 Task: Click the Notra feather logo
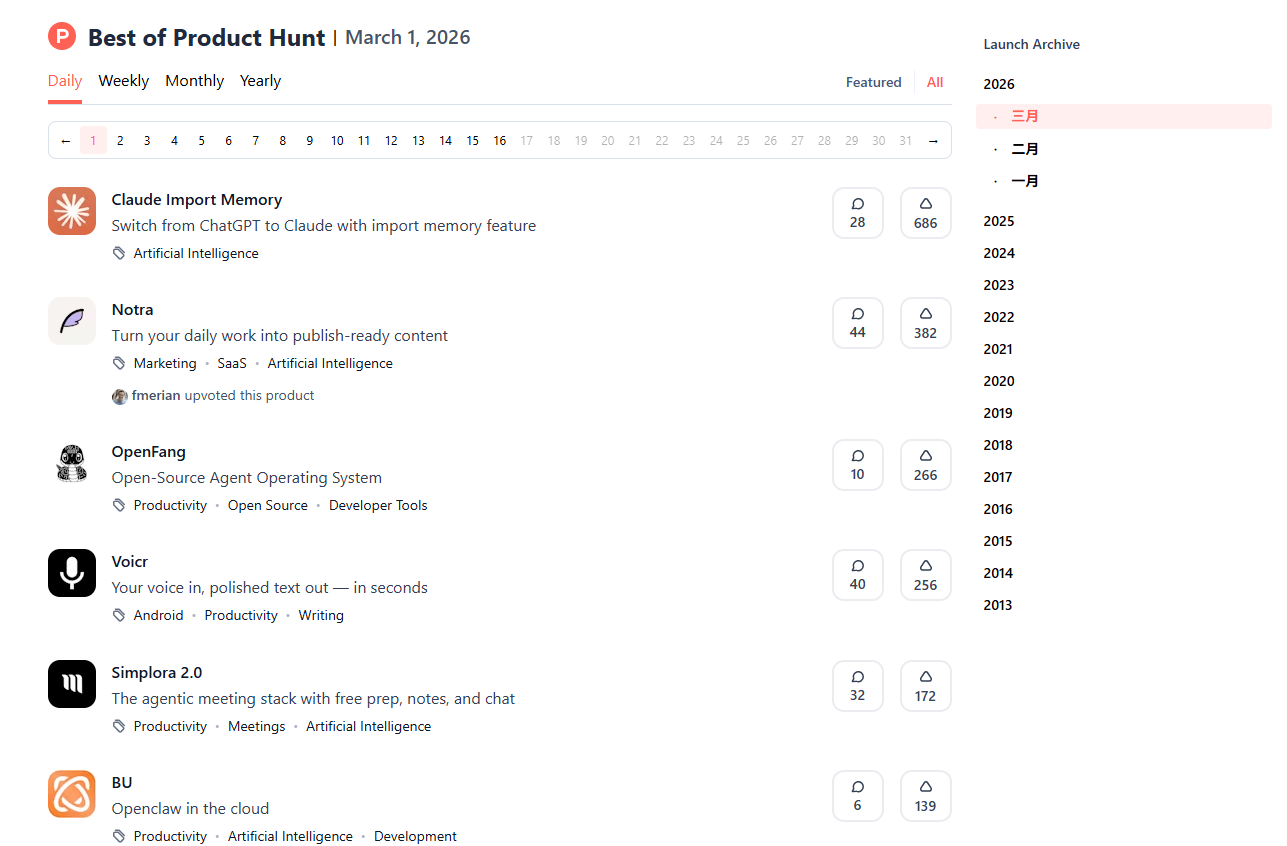(72, 321)
